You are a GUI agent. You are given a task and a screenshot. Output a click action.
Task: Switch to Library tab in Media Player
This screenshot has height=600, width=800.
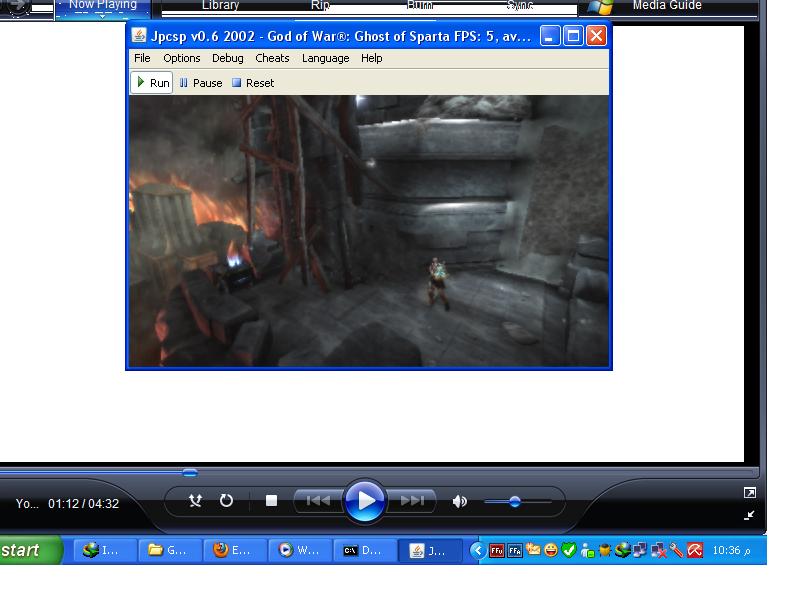point(220,5)
